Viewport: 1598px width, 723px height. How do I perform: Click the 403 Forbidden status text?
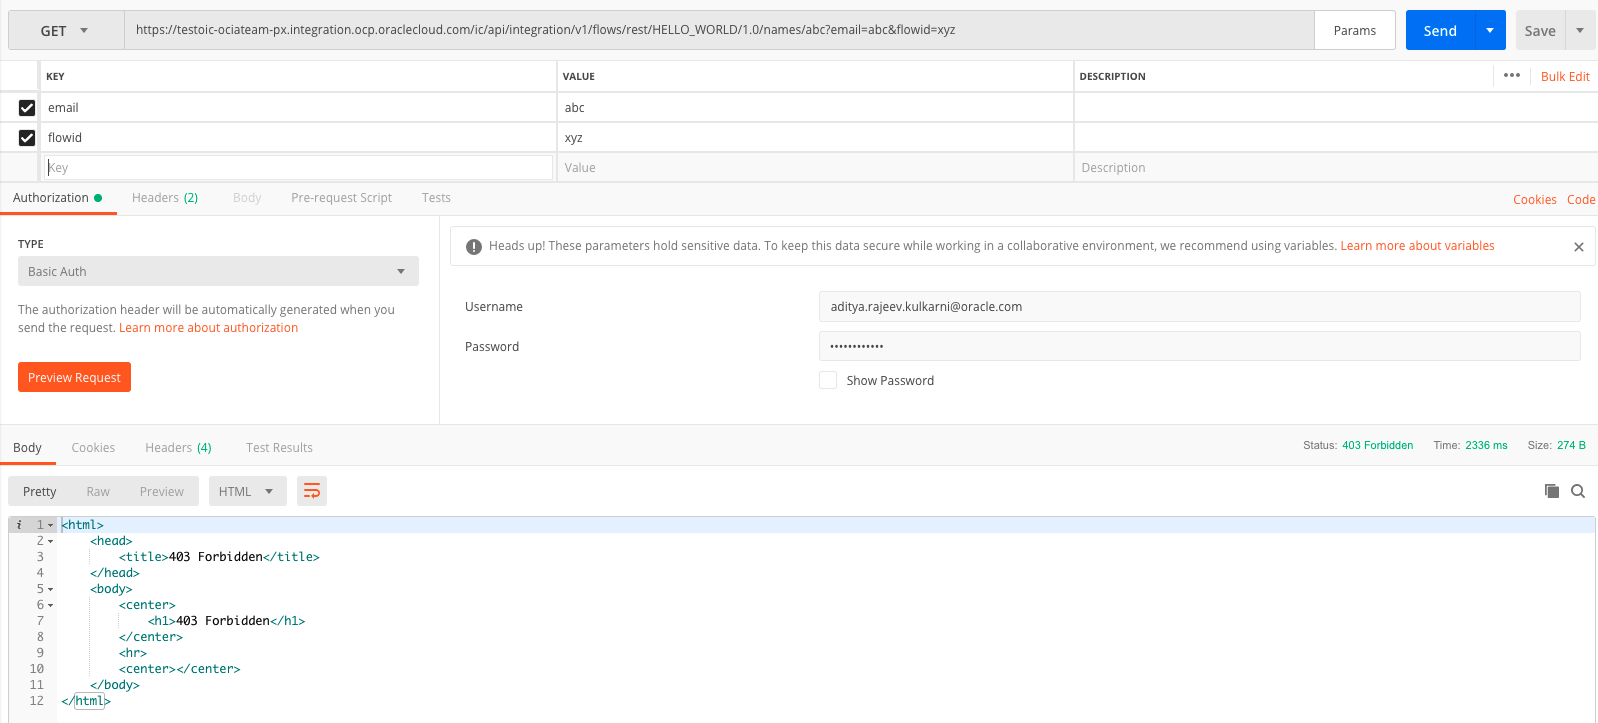pyautogui.click(x=1377, y=446)
